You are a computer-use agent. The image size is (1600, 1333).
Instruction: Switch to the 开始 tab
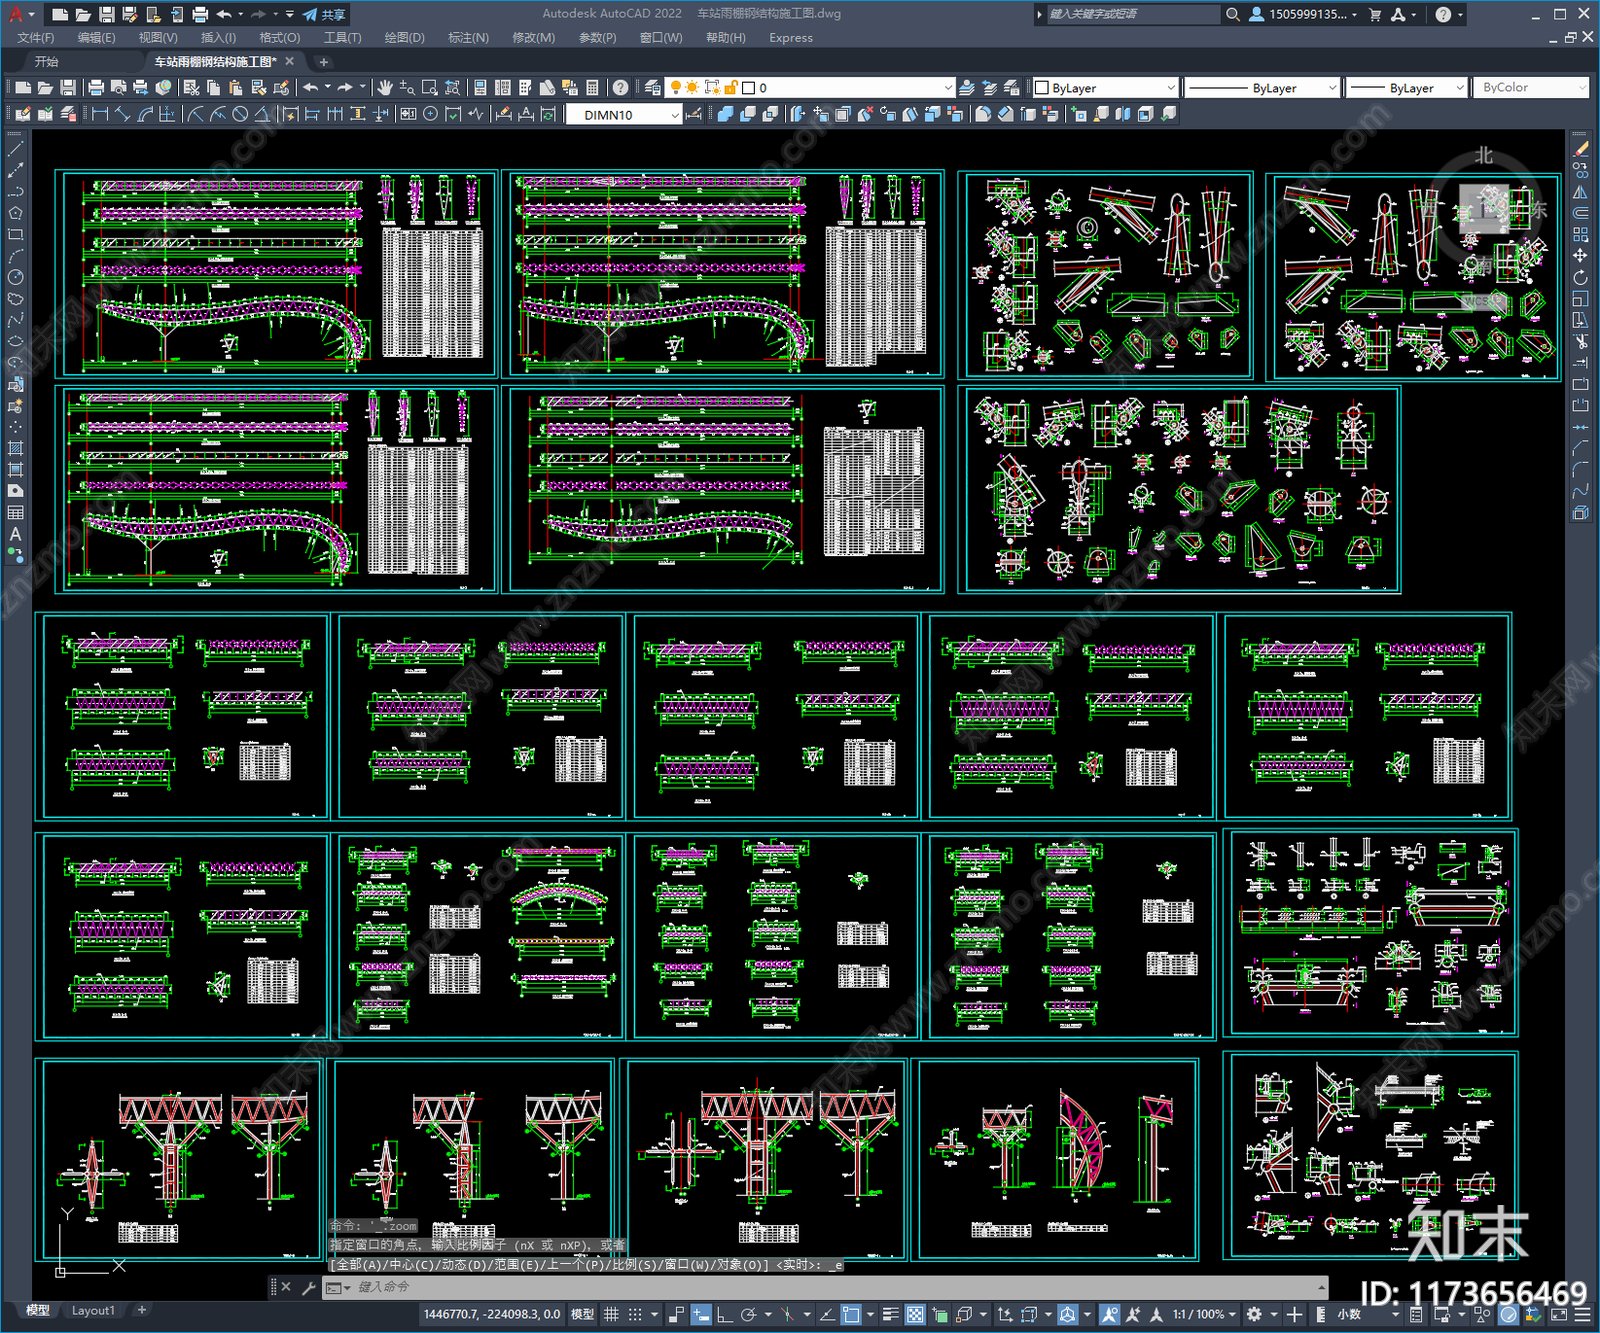point(47,62)
